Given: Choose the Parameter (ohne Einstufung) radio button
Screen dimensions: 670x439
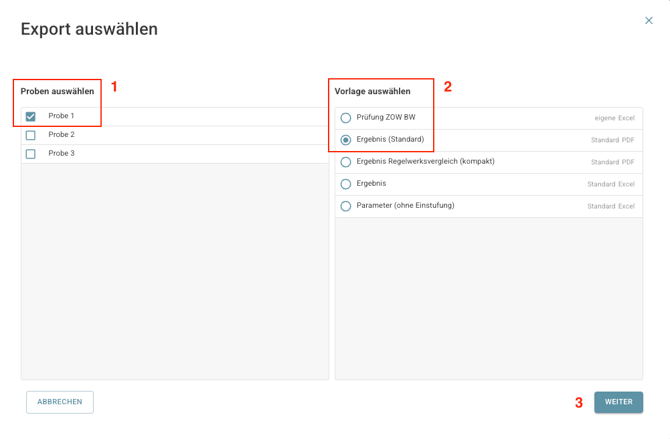Looking at the screenshot, I should point(346,206).
